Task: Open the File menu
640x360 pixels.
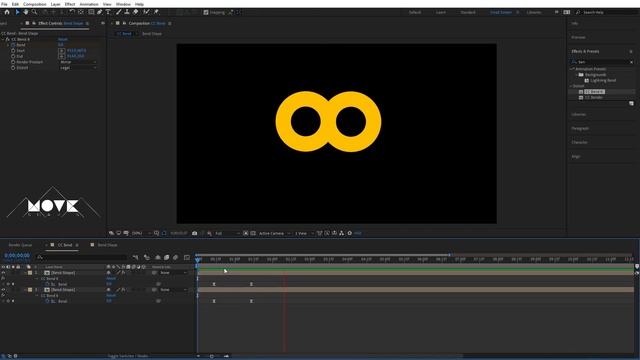Action: [x=4, y=4]
